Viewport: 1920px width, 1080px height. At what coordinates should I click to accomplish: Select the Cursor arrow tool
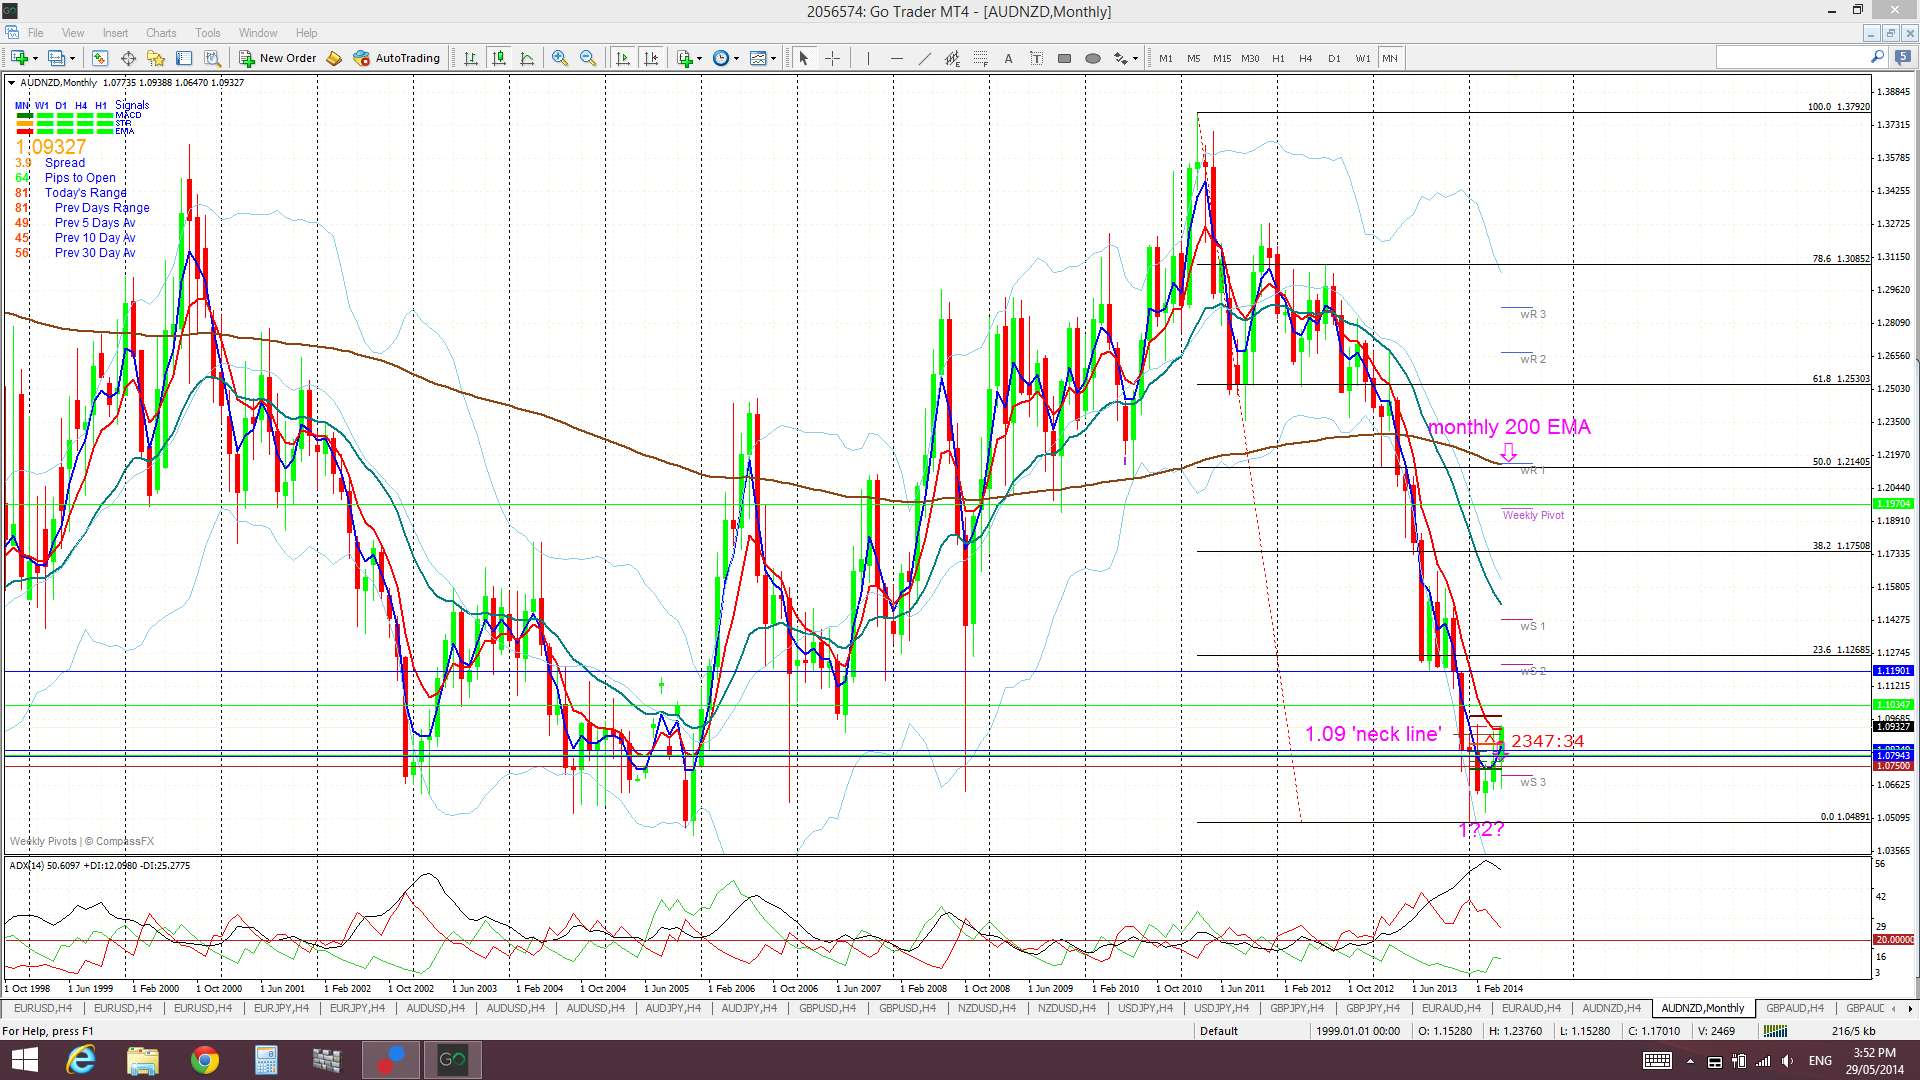pos(803,58)
